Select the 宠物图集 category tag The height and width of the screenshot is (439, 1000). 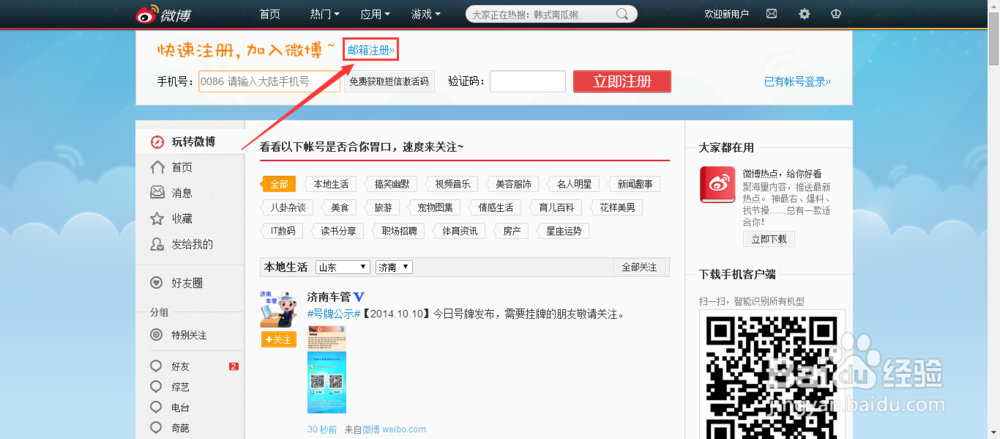tap(434, 207)
